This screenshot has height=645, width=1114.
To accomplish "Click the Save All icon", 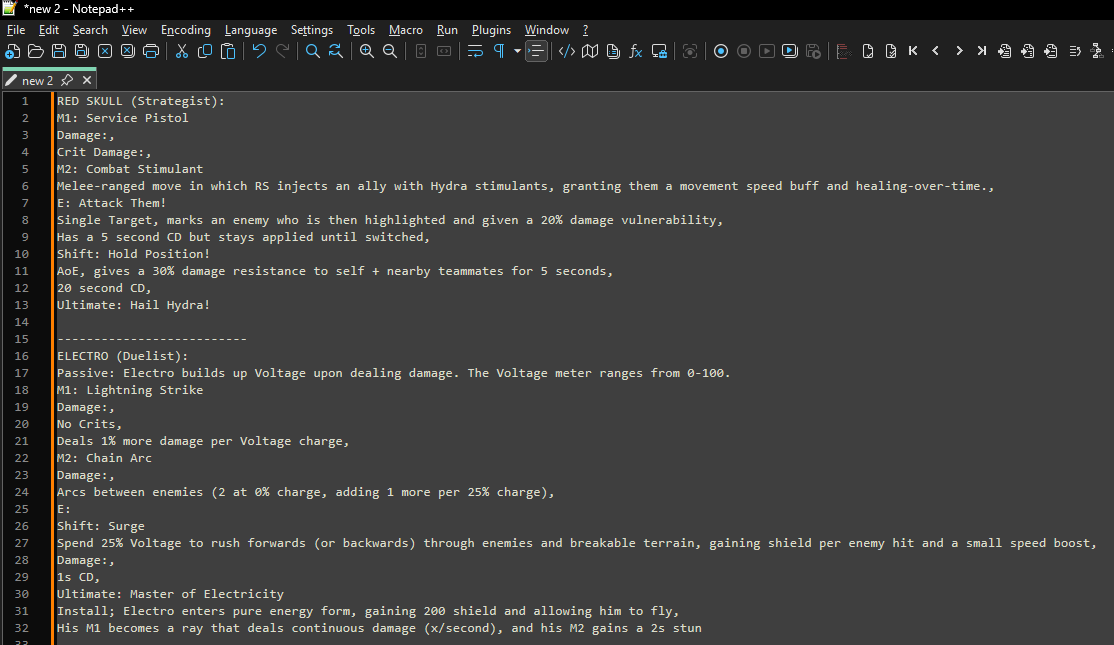I will point(82,51).
